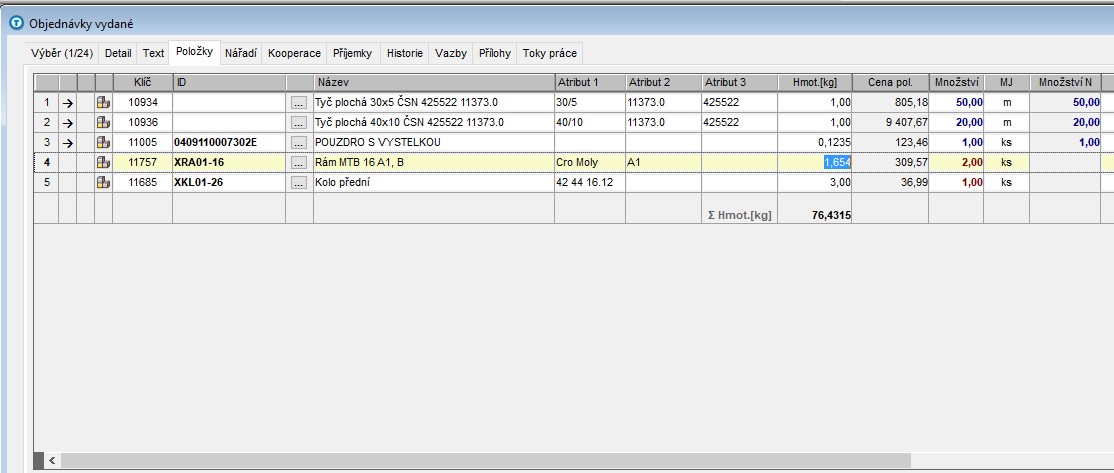Select the Toky práce tab
This screenshot has height=473, width=1114.
pyautogui.click(x=550, y=53)
